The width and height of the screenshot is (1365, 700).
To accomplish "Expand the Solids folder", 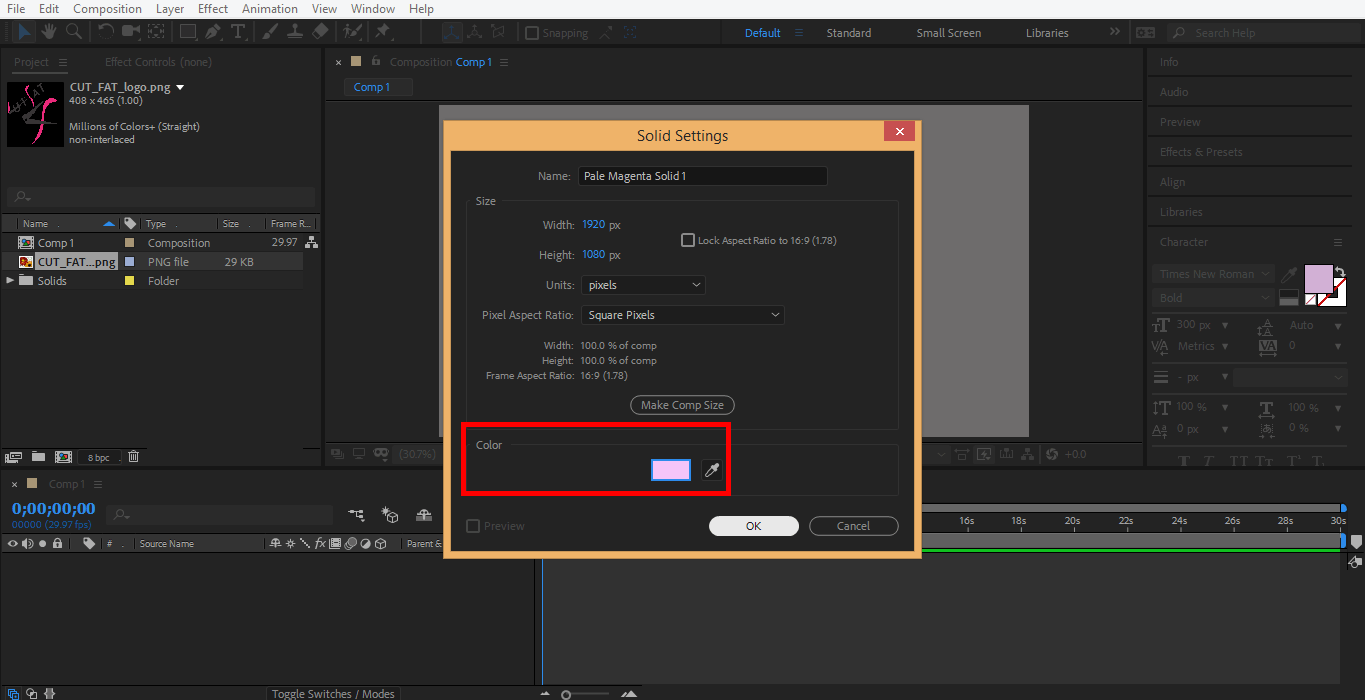I will (x=11, y=281).
